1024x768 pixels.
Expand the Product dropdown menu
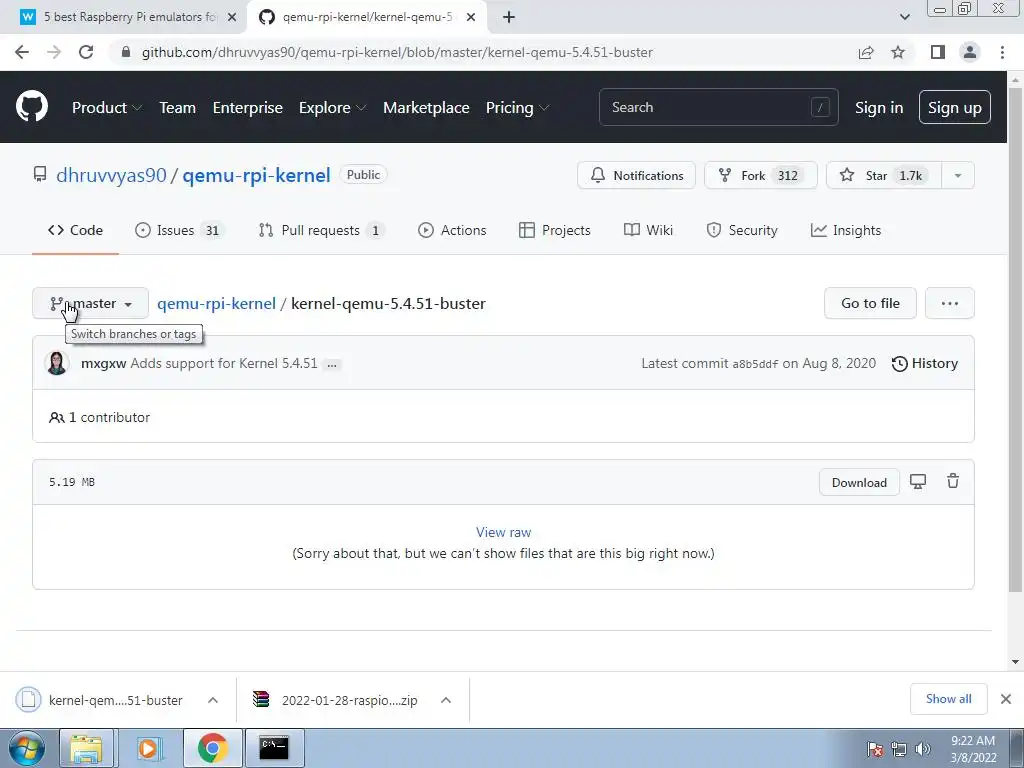click(106, 108)
